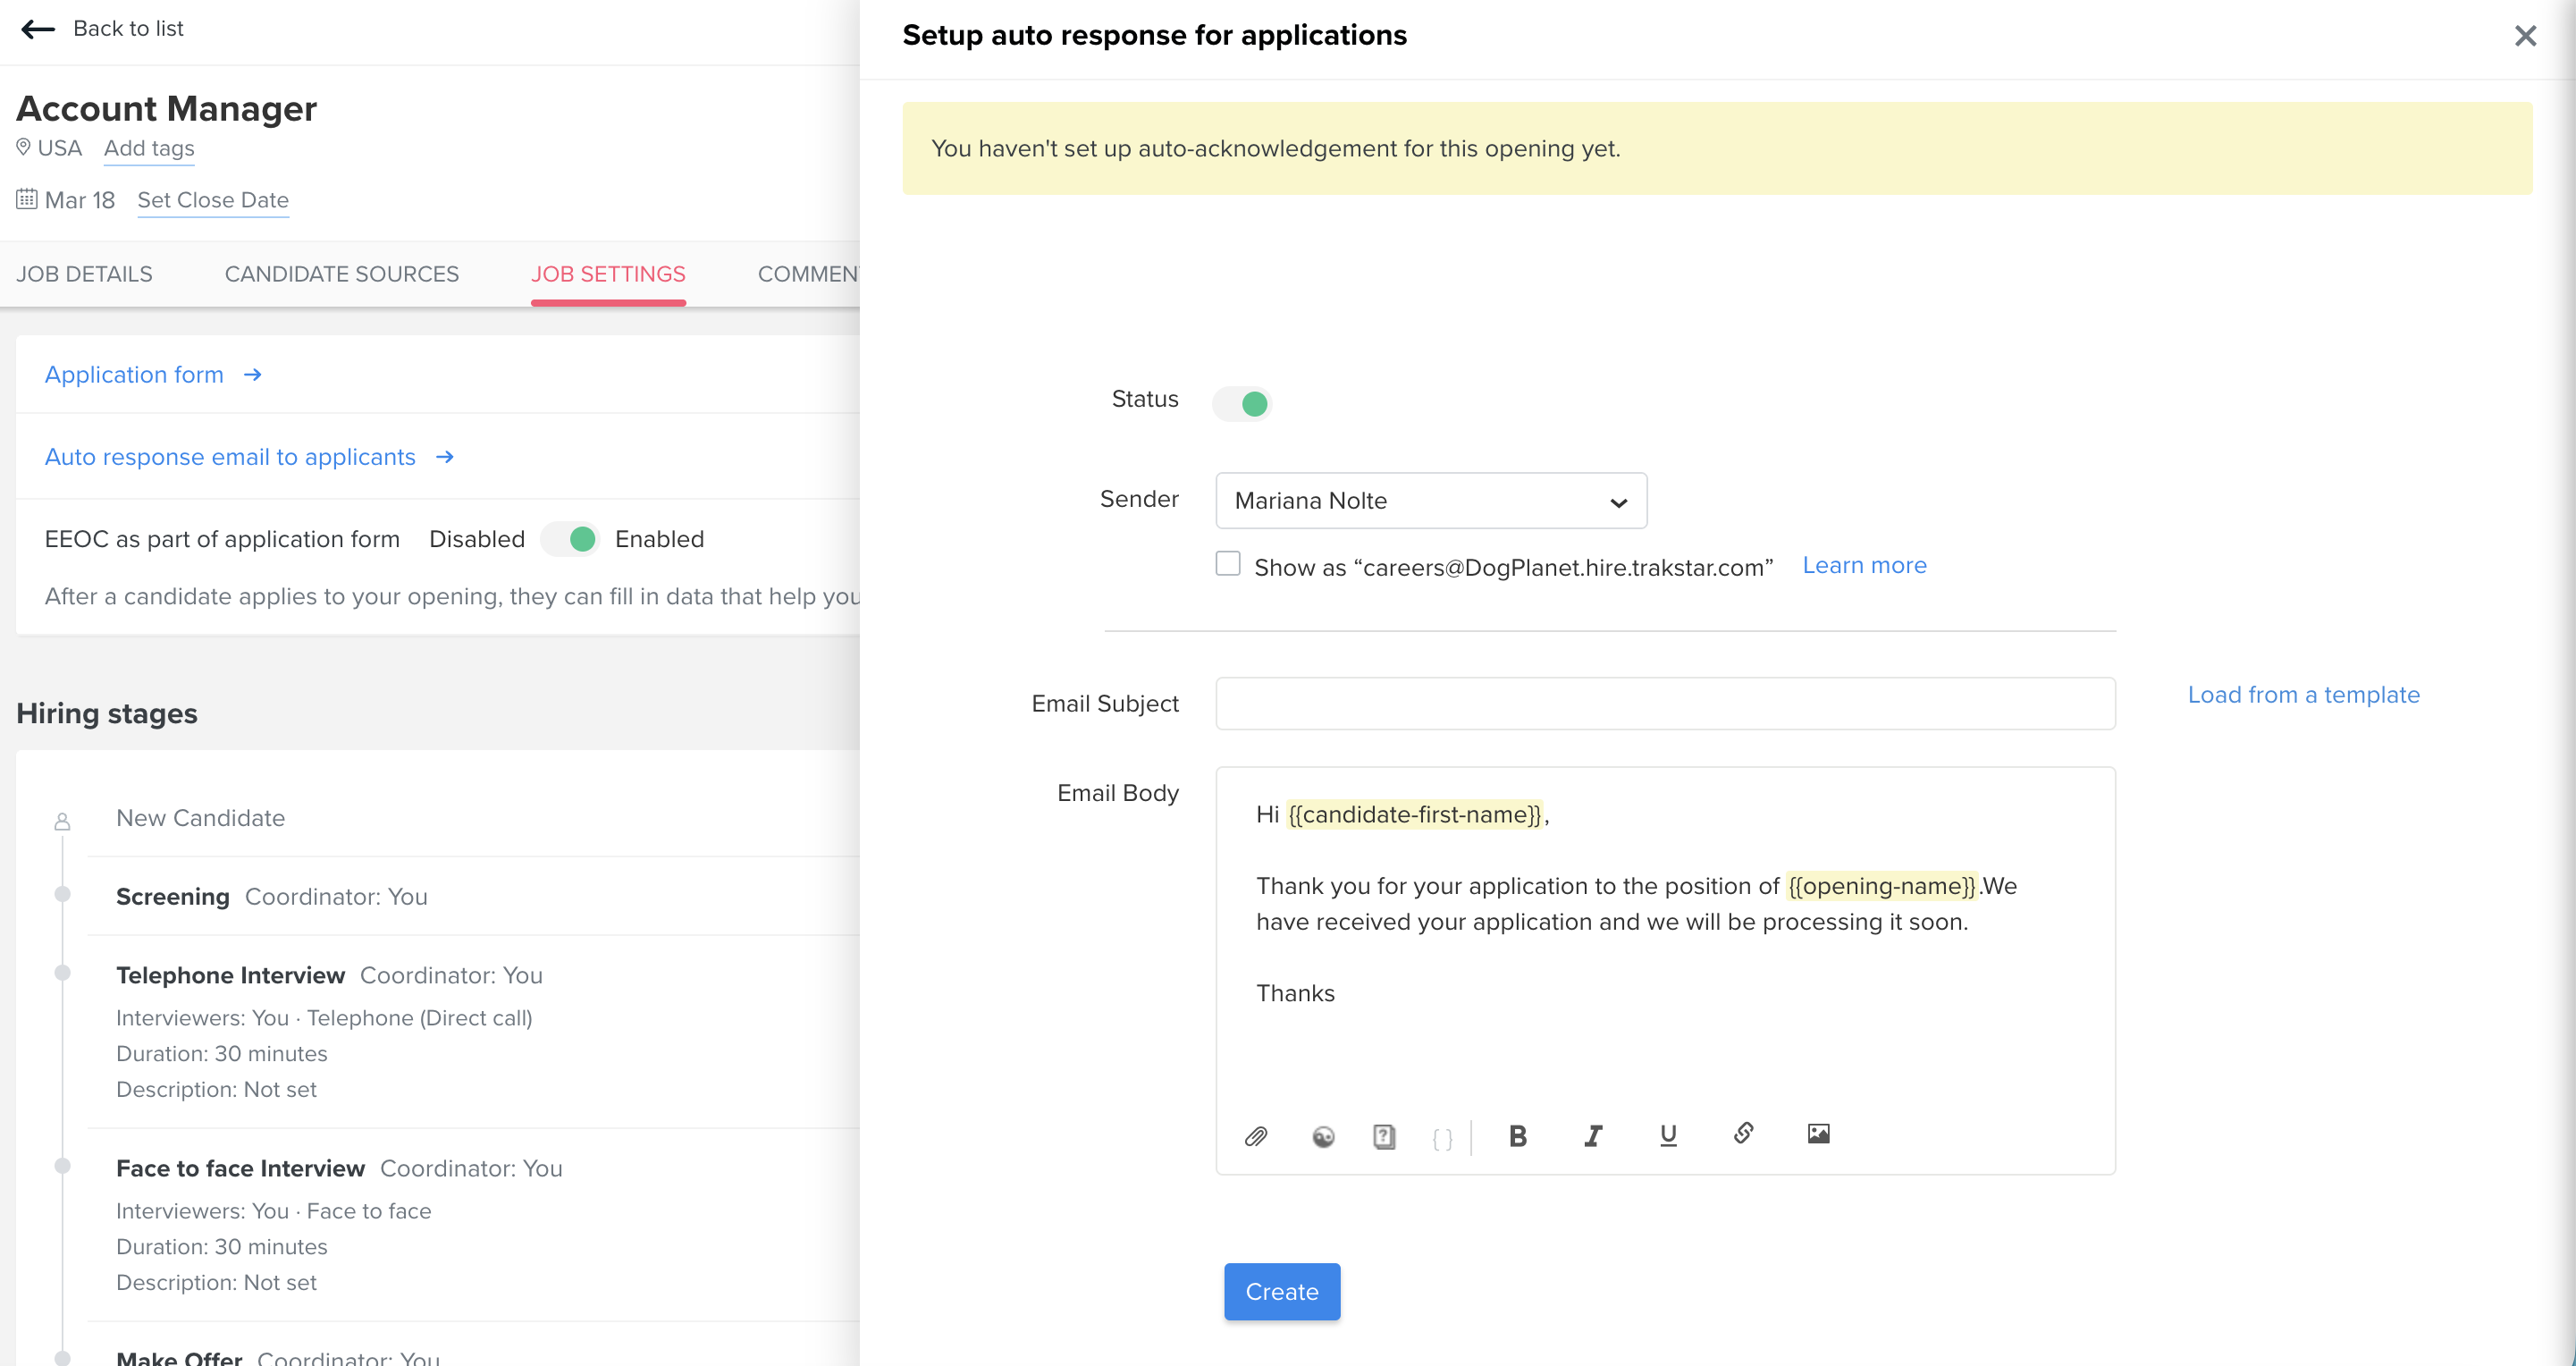The width and height of the screenshot is (2576, 1366).
Task: Insert a variable with the curly braces icon
Action: pos(1442,1138)
